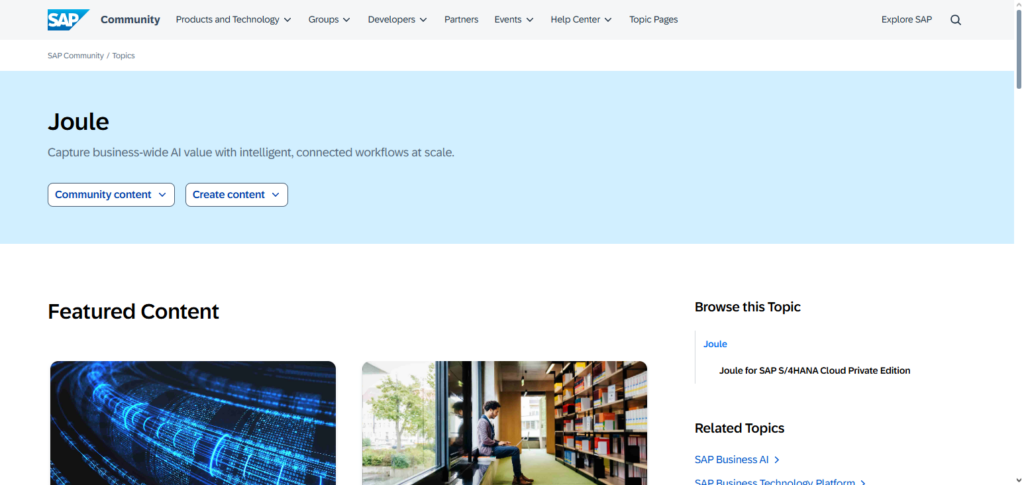The height and width of the screenshot is (485, 1024).
Task: Open SAP Business Technology Platform related topic
Action: click(775, 482)
